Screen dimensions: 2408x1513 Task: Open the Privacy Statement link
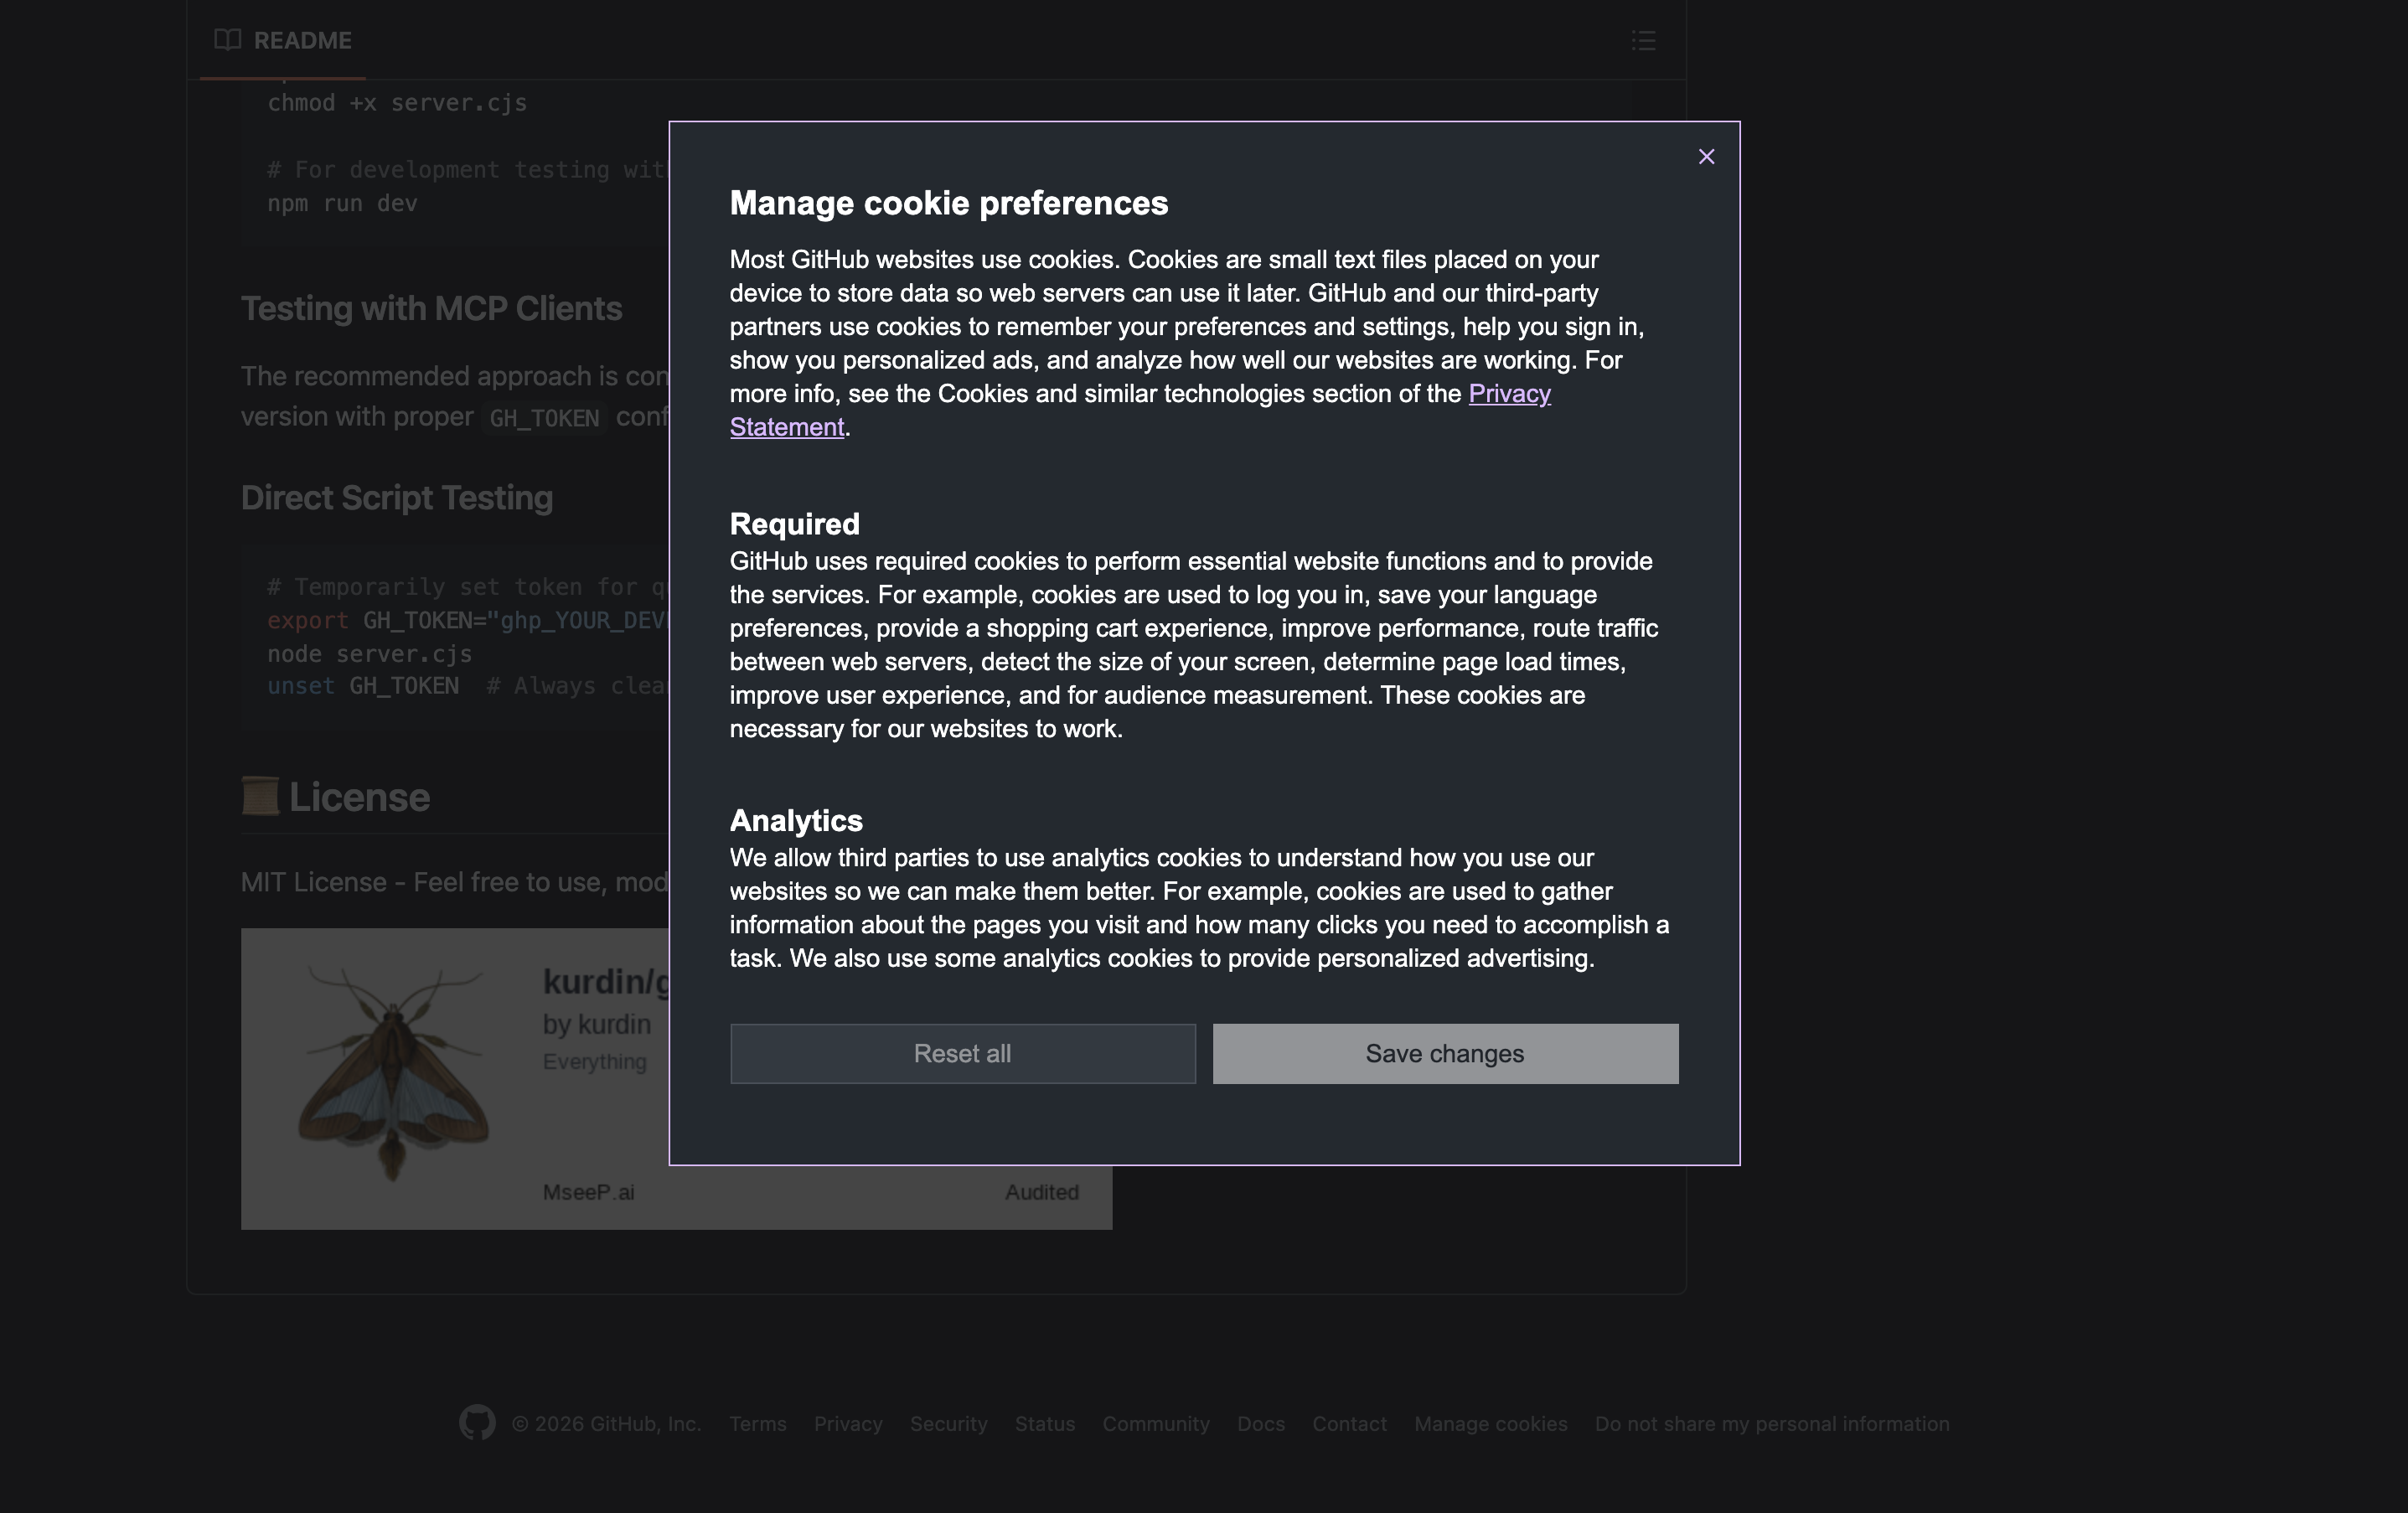point(1508,394)
